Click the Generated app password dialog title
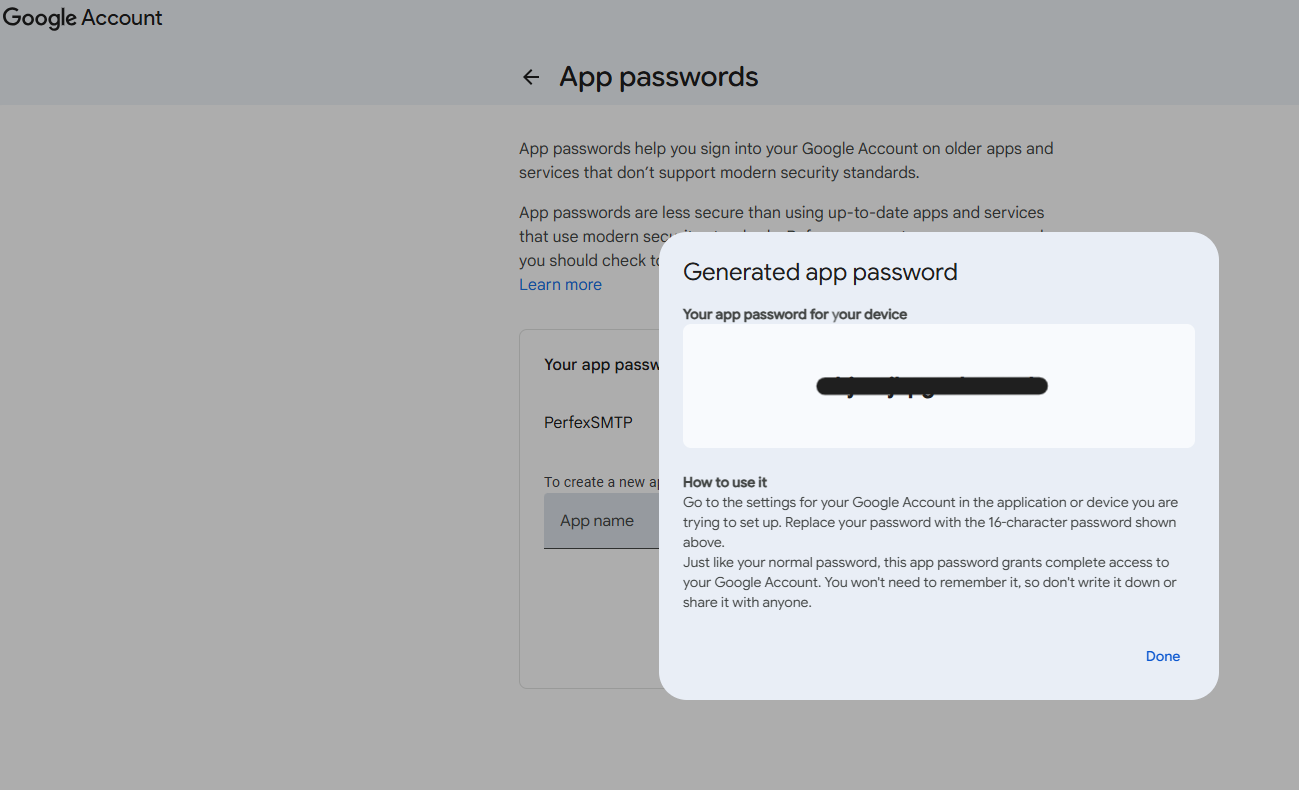Image resolution: width=1299 pixels, height=790 pixels. [x=820, y=272]
